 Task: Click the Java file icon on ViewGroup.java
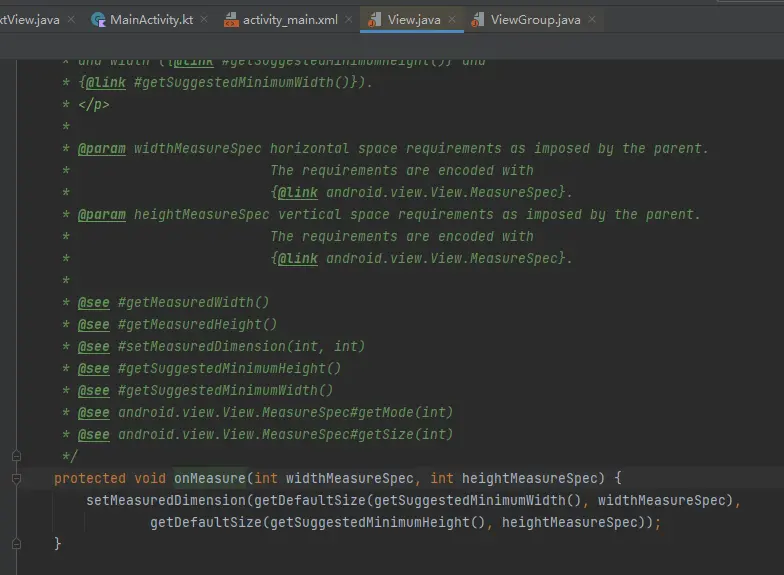tap(478, 20)
